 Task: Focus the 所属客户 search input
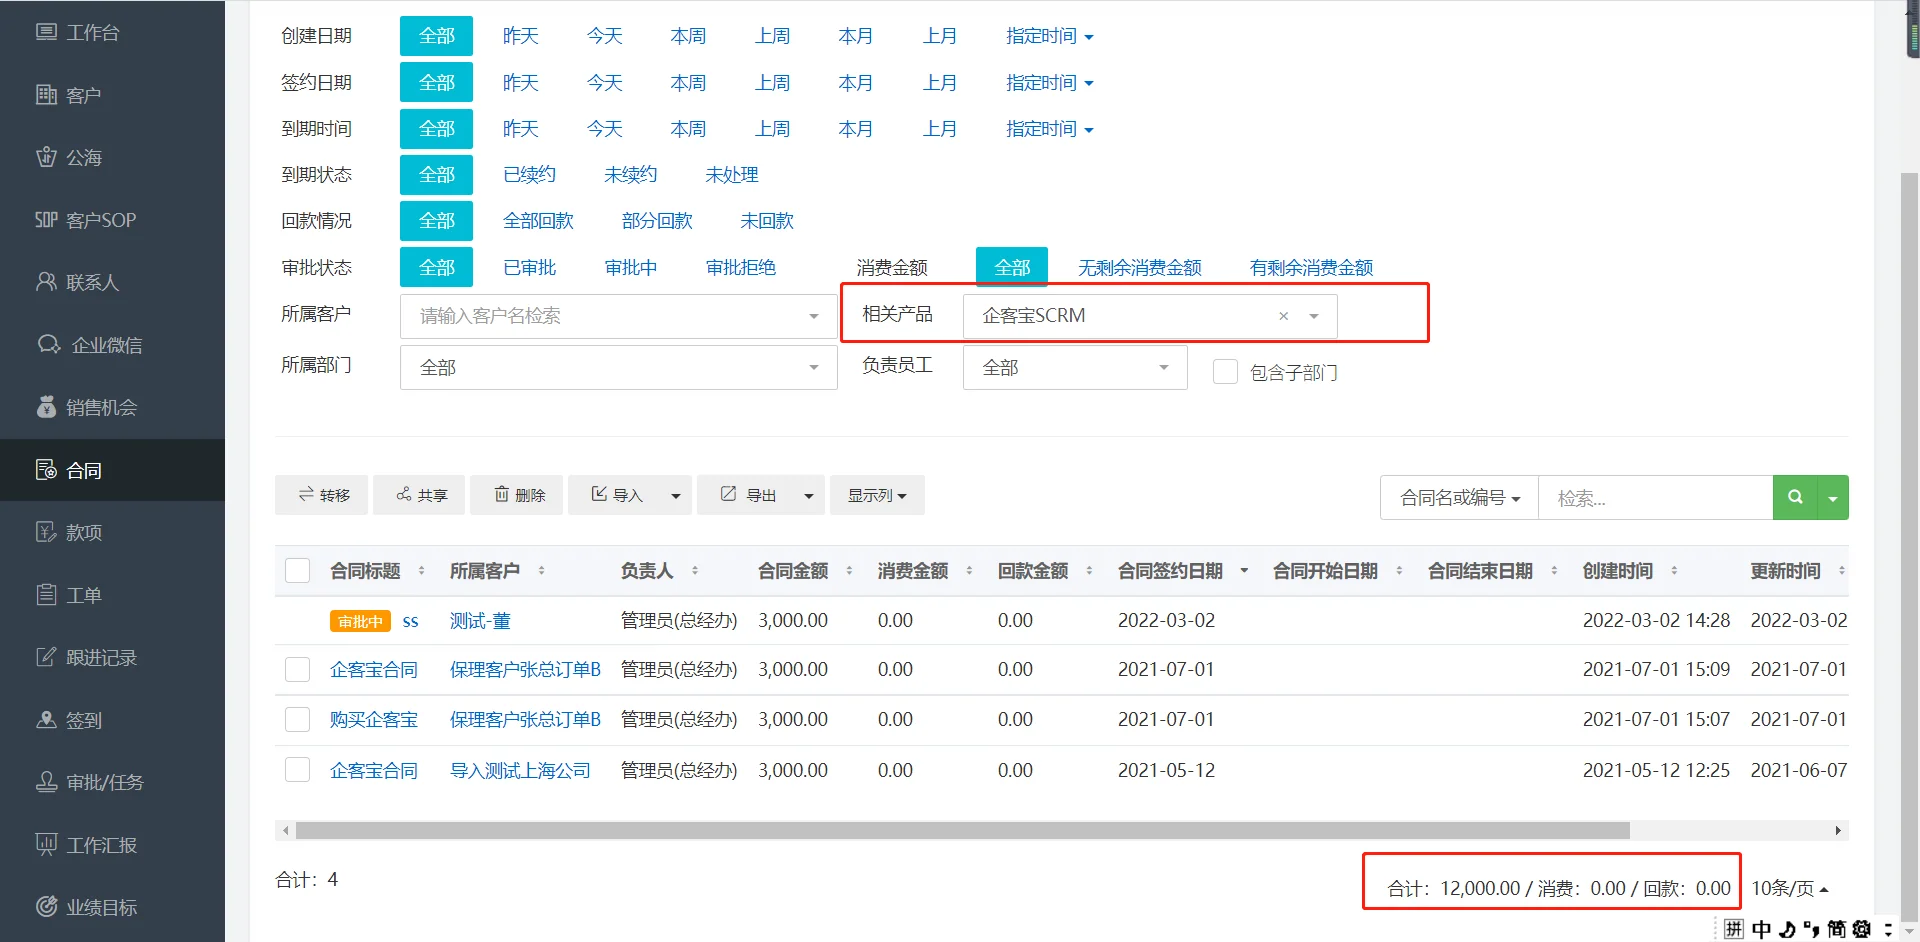618,316
